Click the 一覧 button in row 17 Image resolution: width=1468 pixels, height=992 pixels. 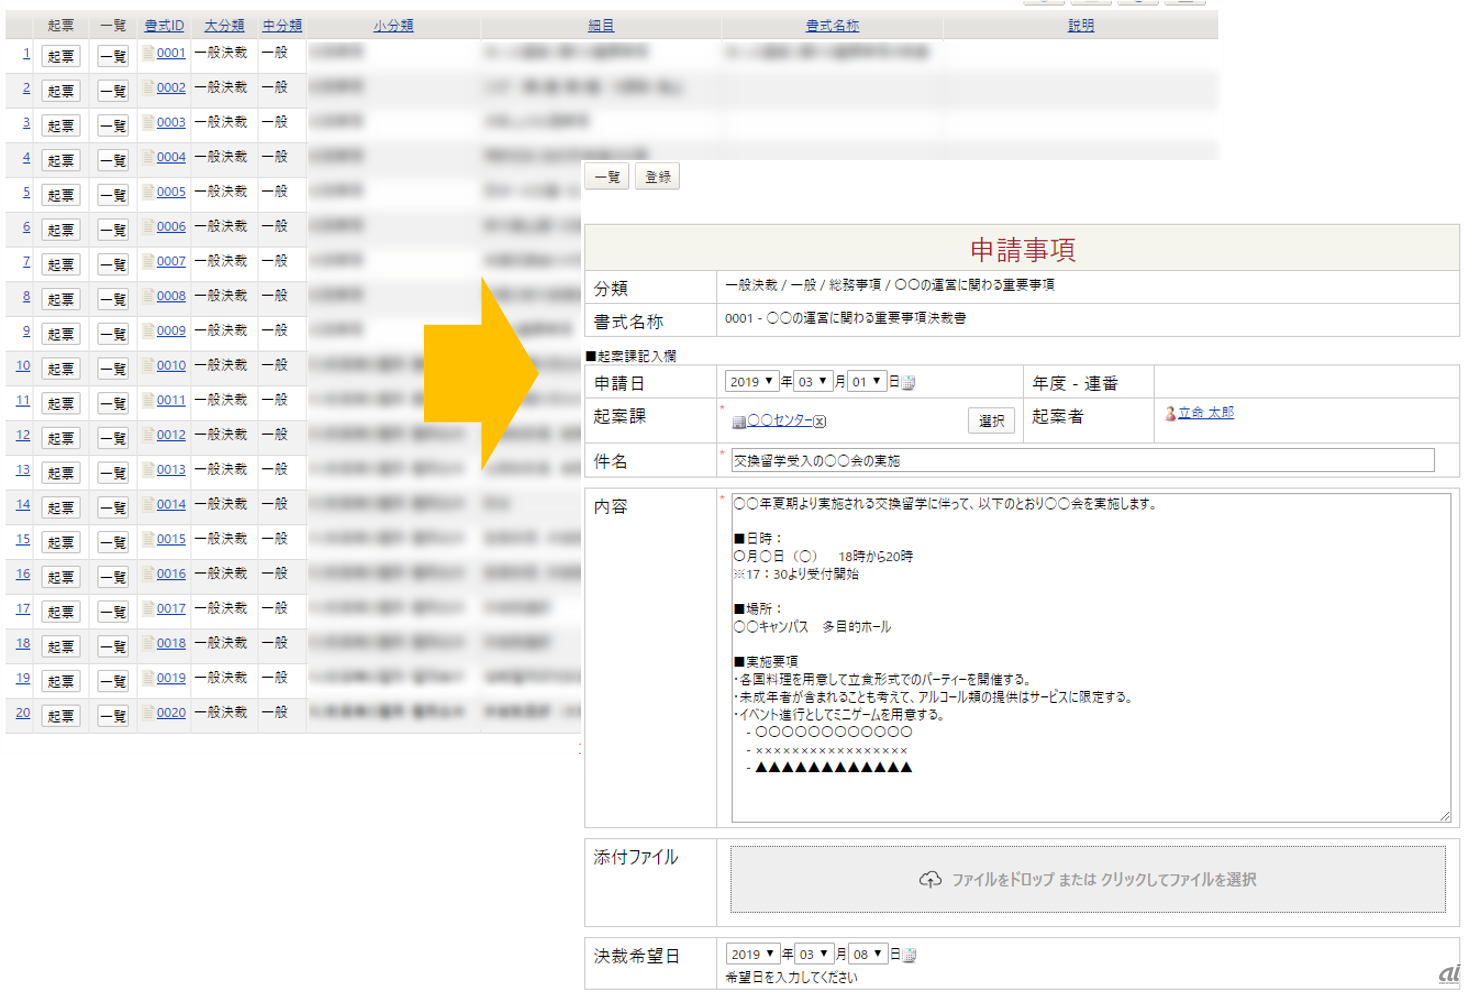(x=113, y=612)
